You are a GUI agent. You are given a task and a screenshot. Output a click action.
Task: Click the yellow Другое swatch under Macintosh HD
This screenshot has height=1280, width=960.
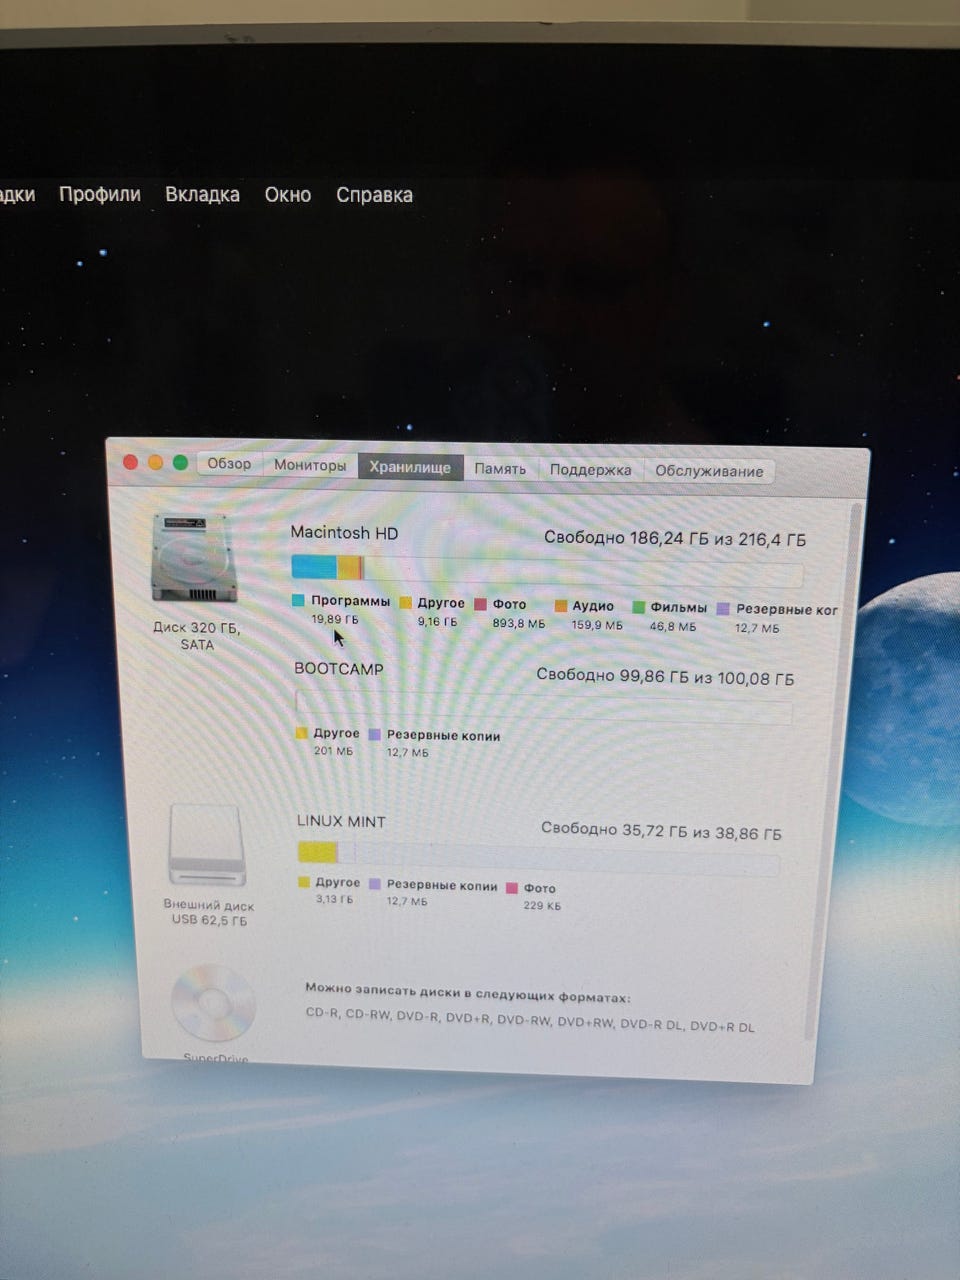[406, 602]
